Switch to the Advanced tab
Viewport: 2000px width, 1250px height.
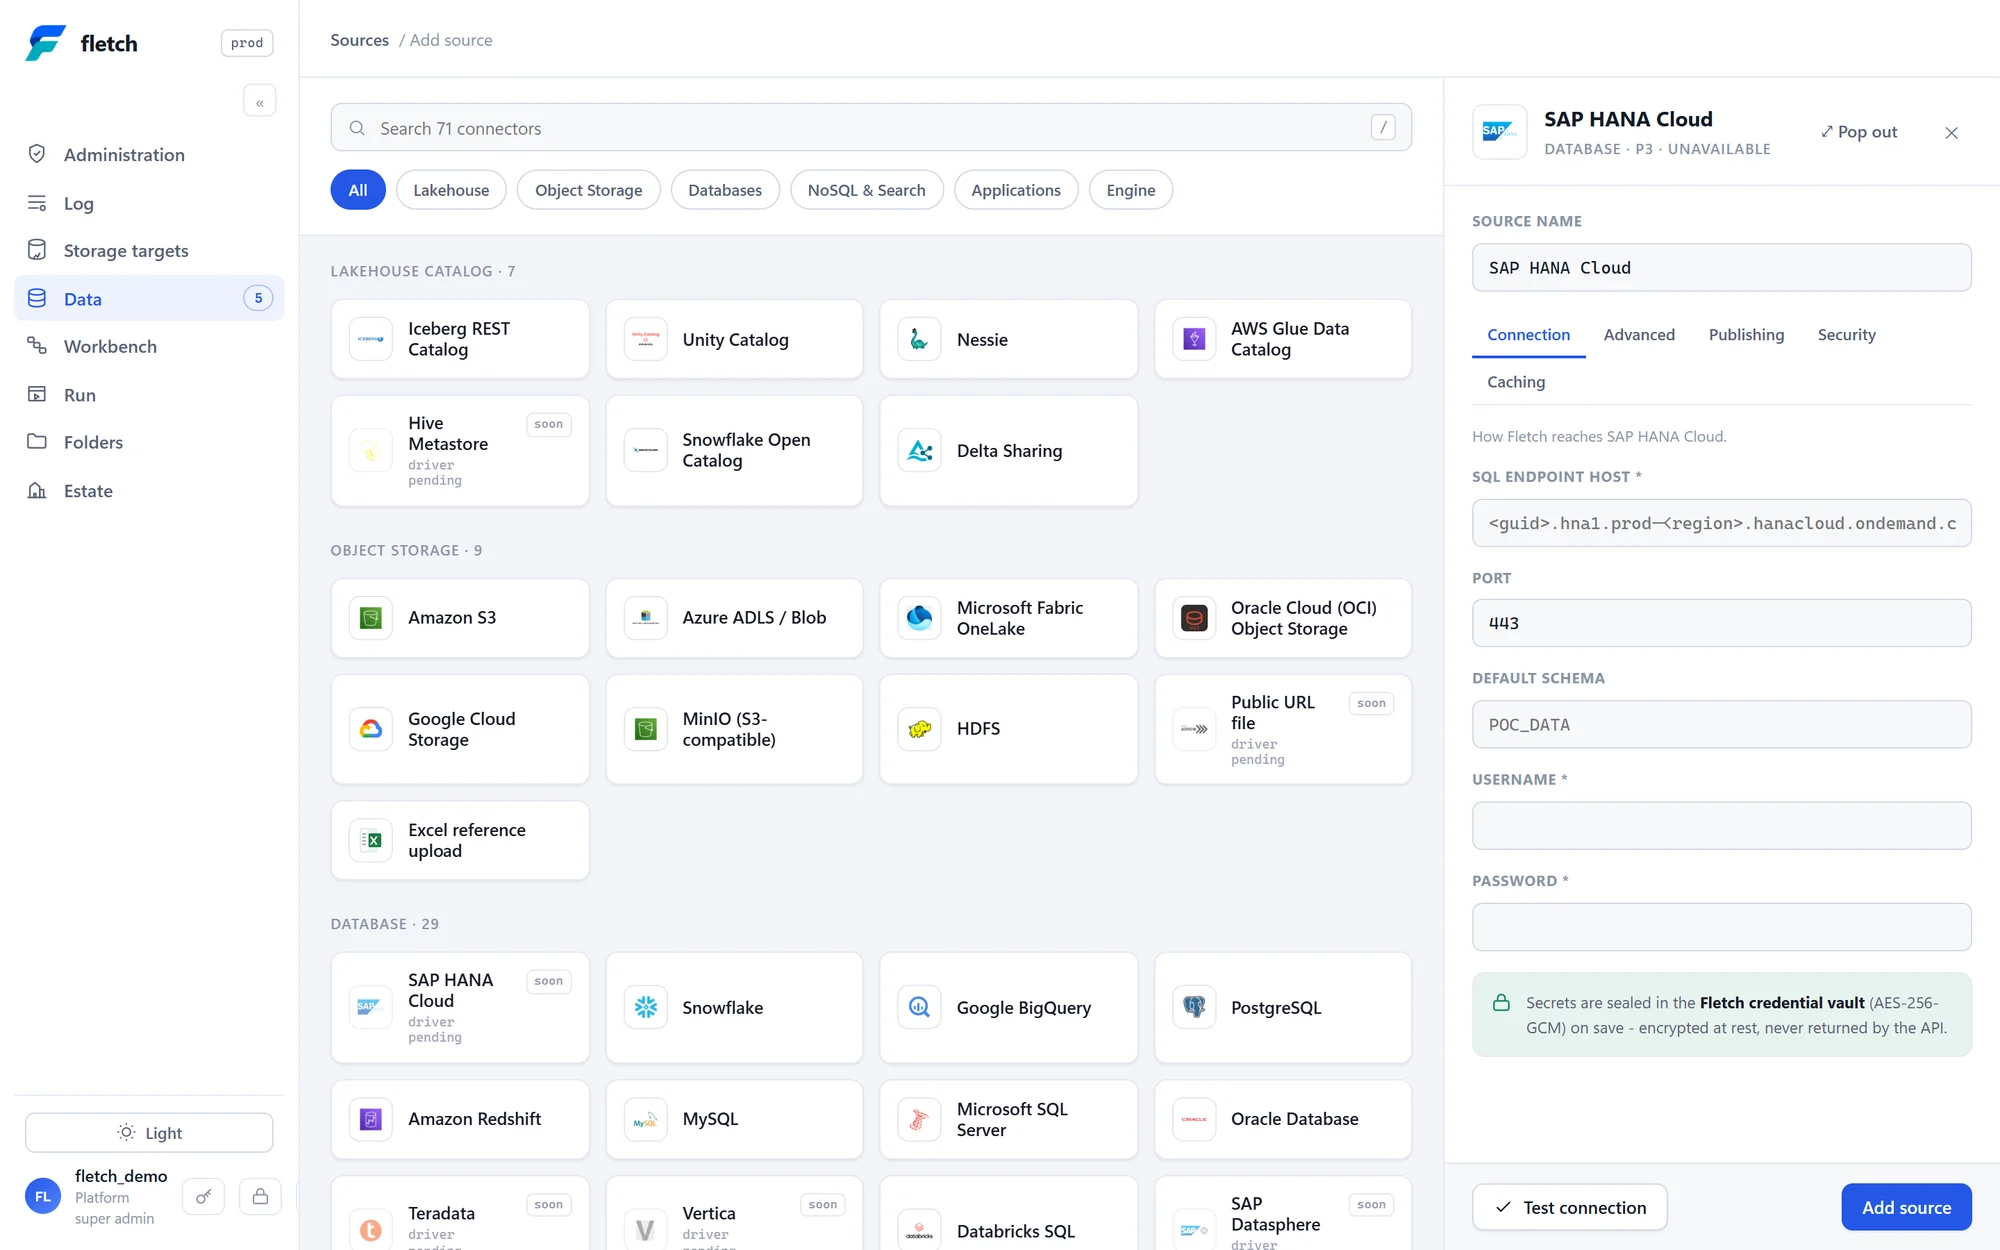click(1639, 335)
